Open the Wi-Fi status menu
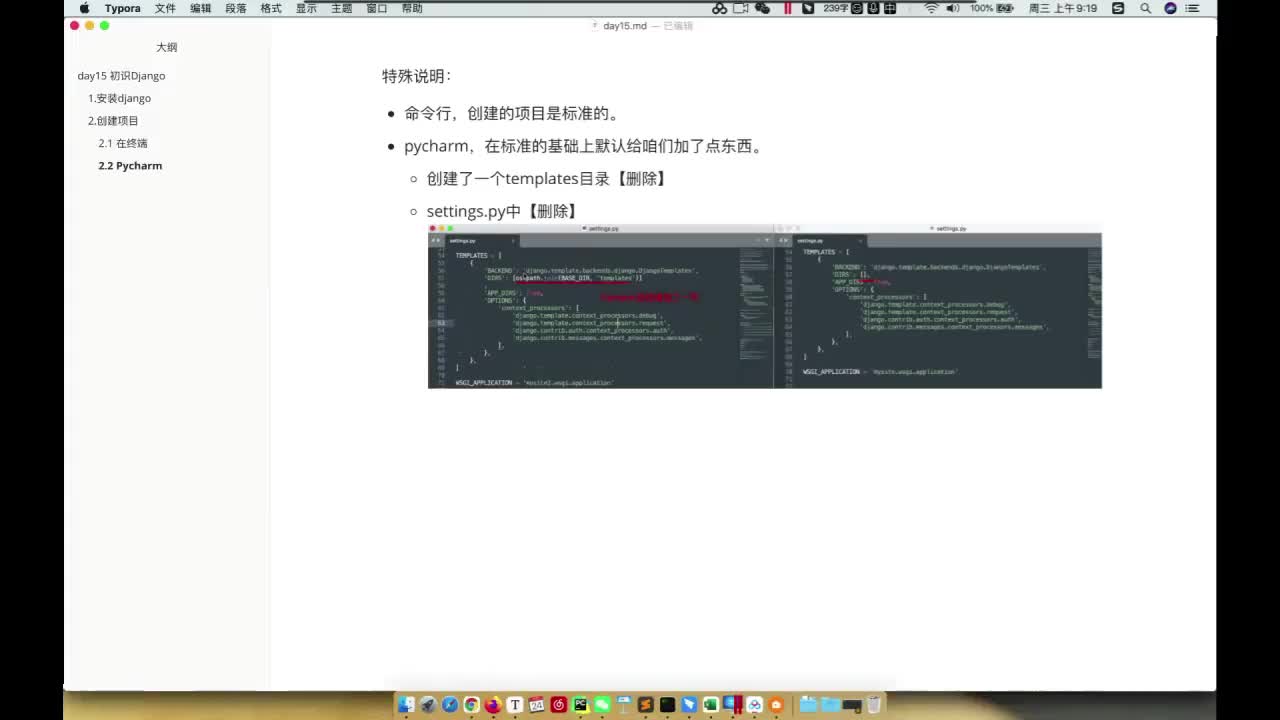 pos(931,8)
